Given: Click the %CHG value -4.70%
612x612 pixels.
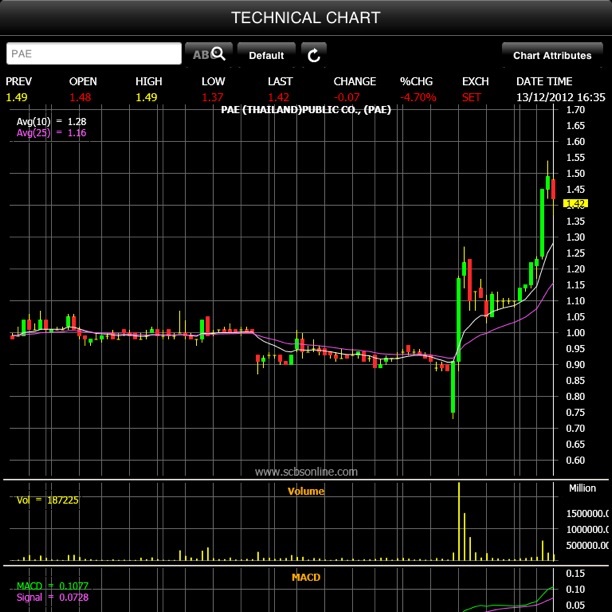Looking at the screenshot, I should click(x=418, y=97).
